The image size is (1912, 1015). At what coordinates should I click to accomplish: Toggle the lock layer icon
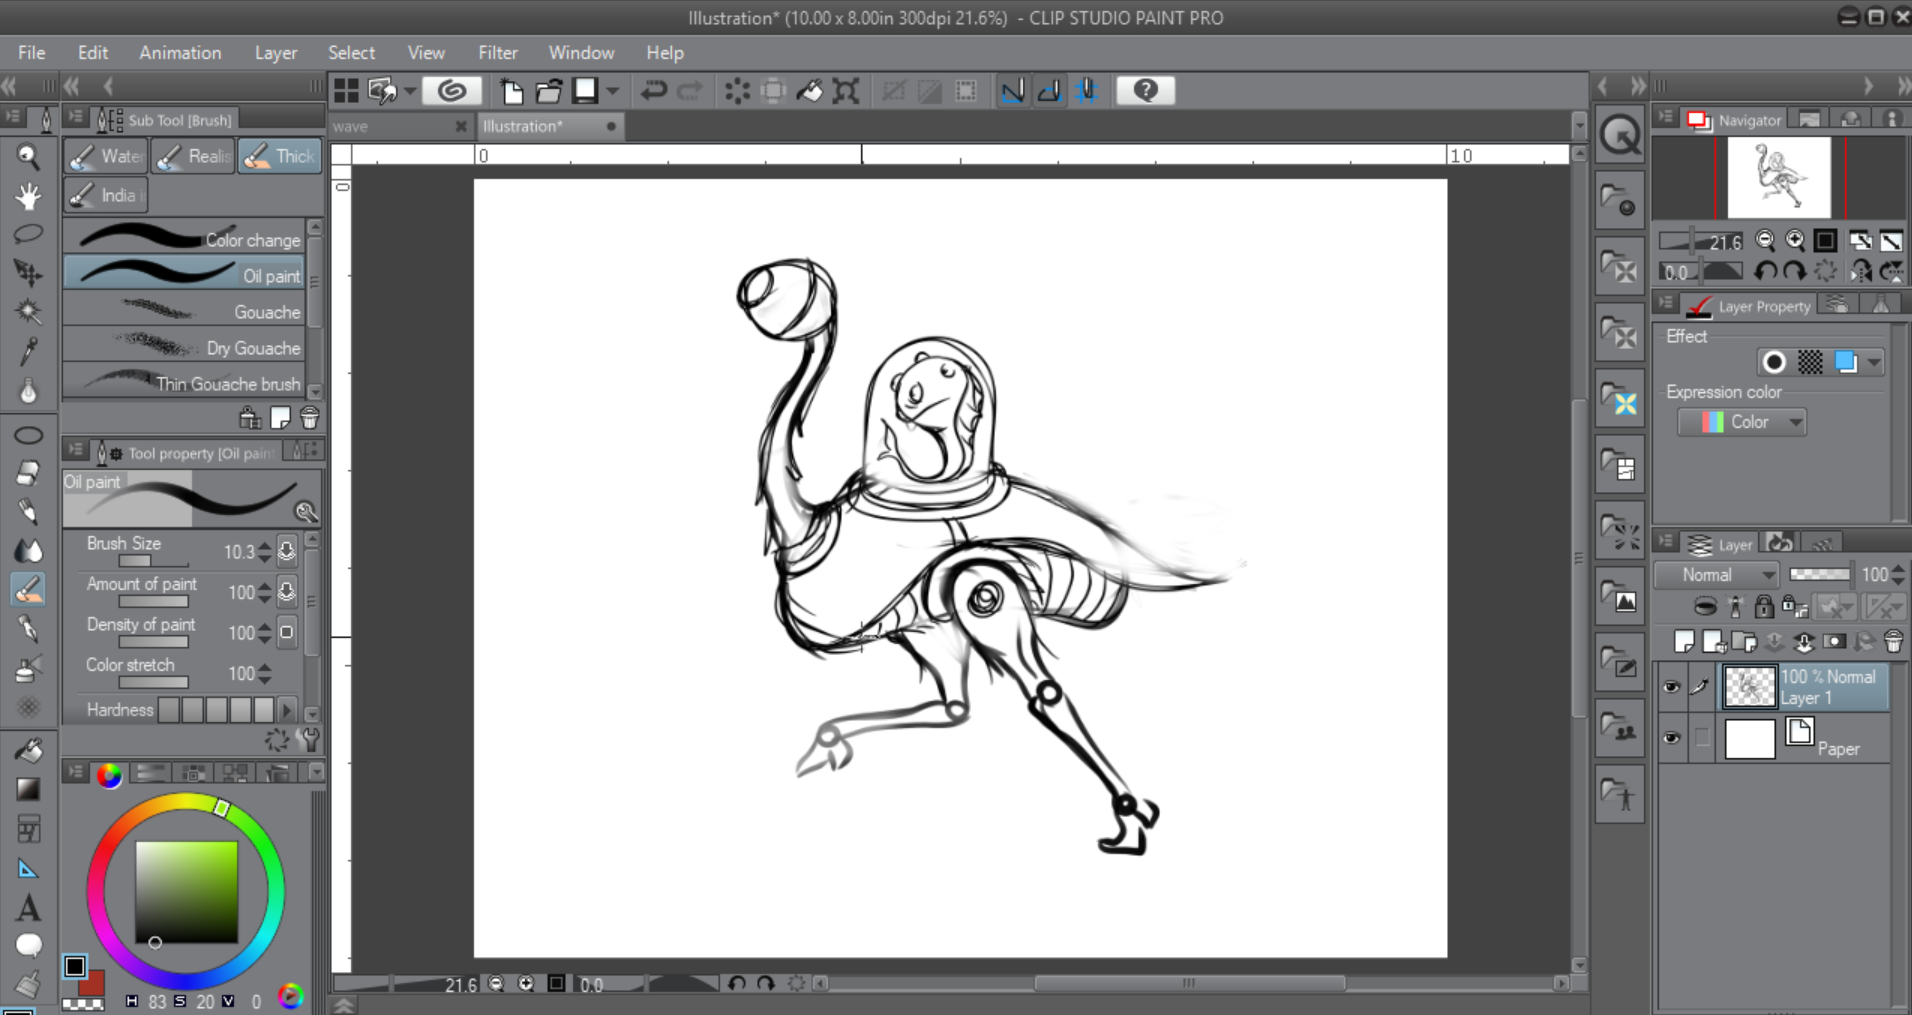coord(1764,607)
